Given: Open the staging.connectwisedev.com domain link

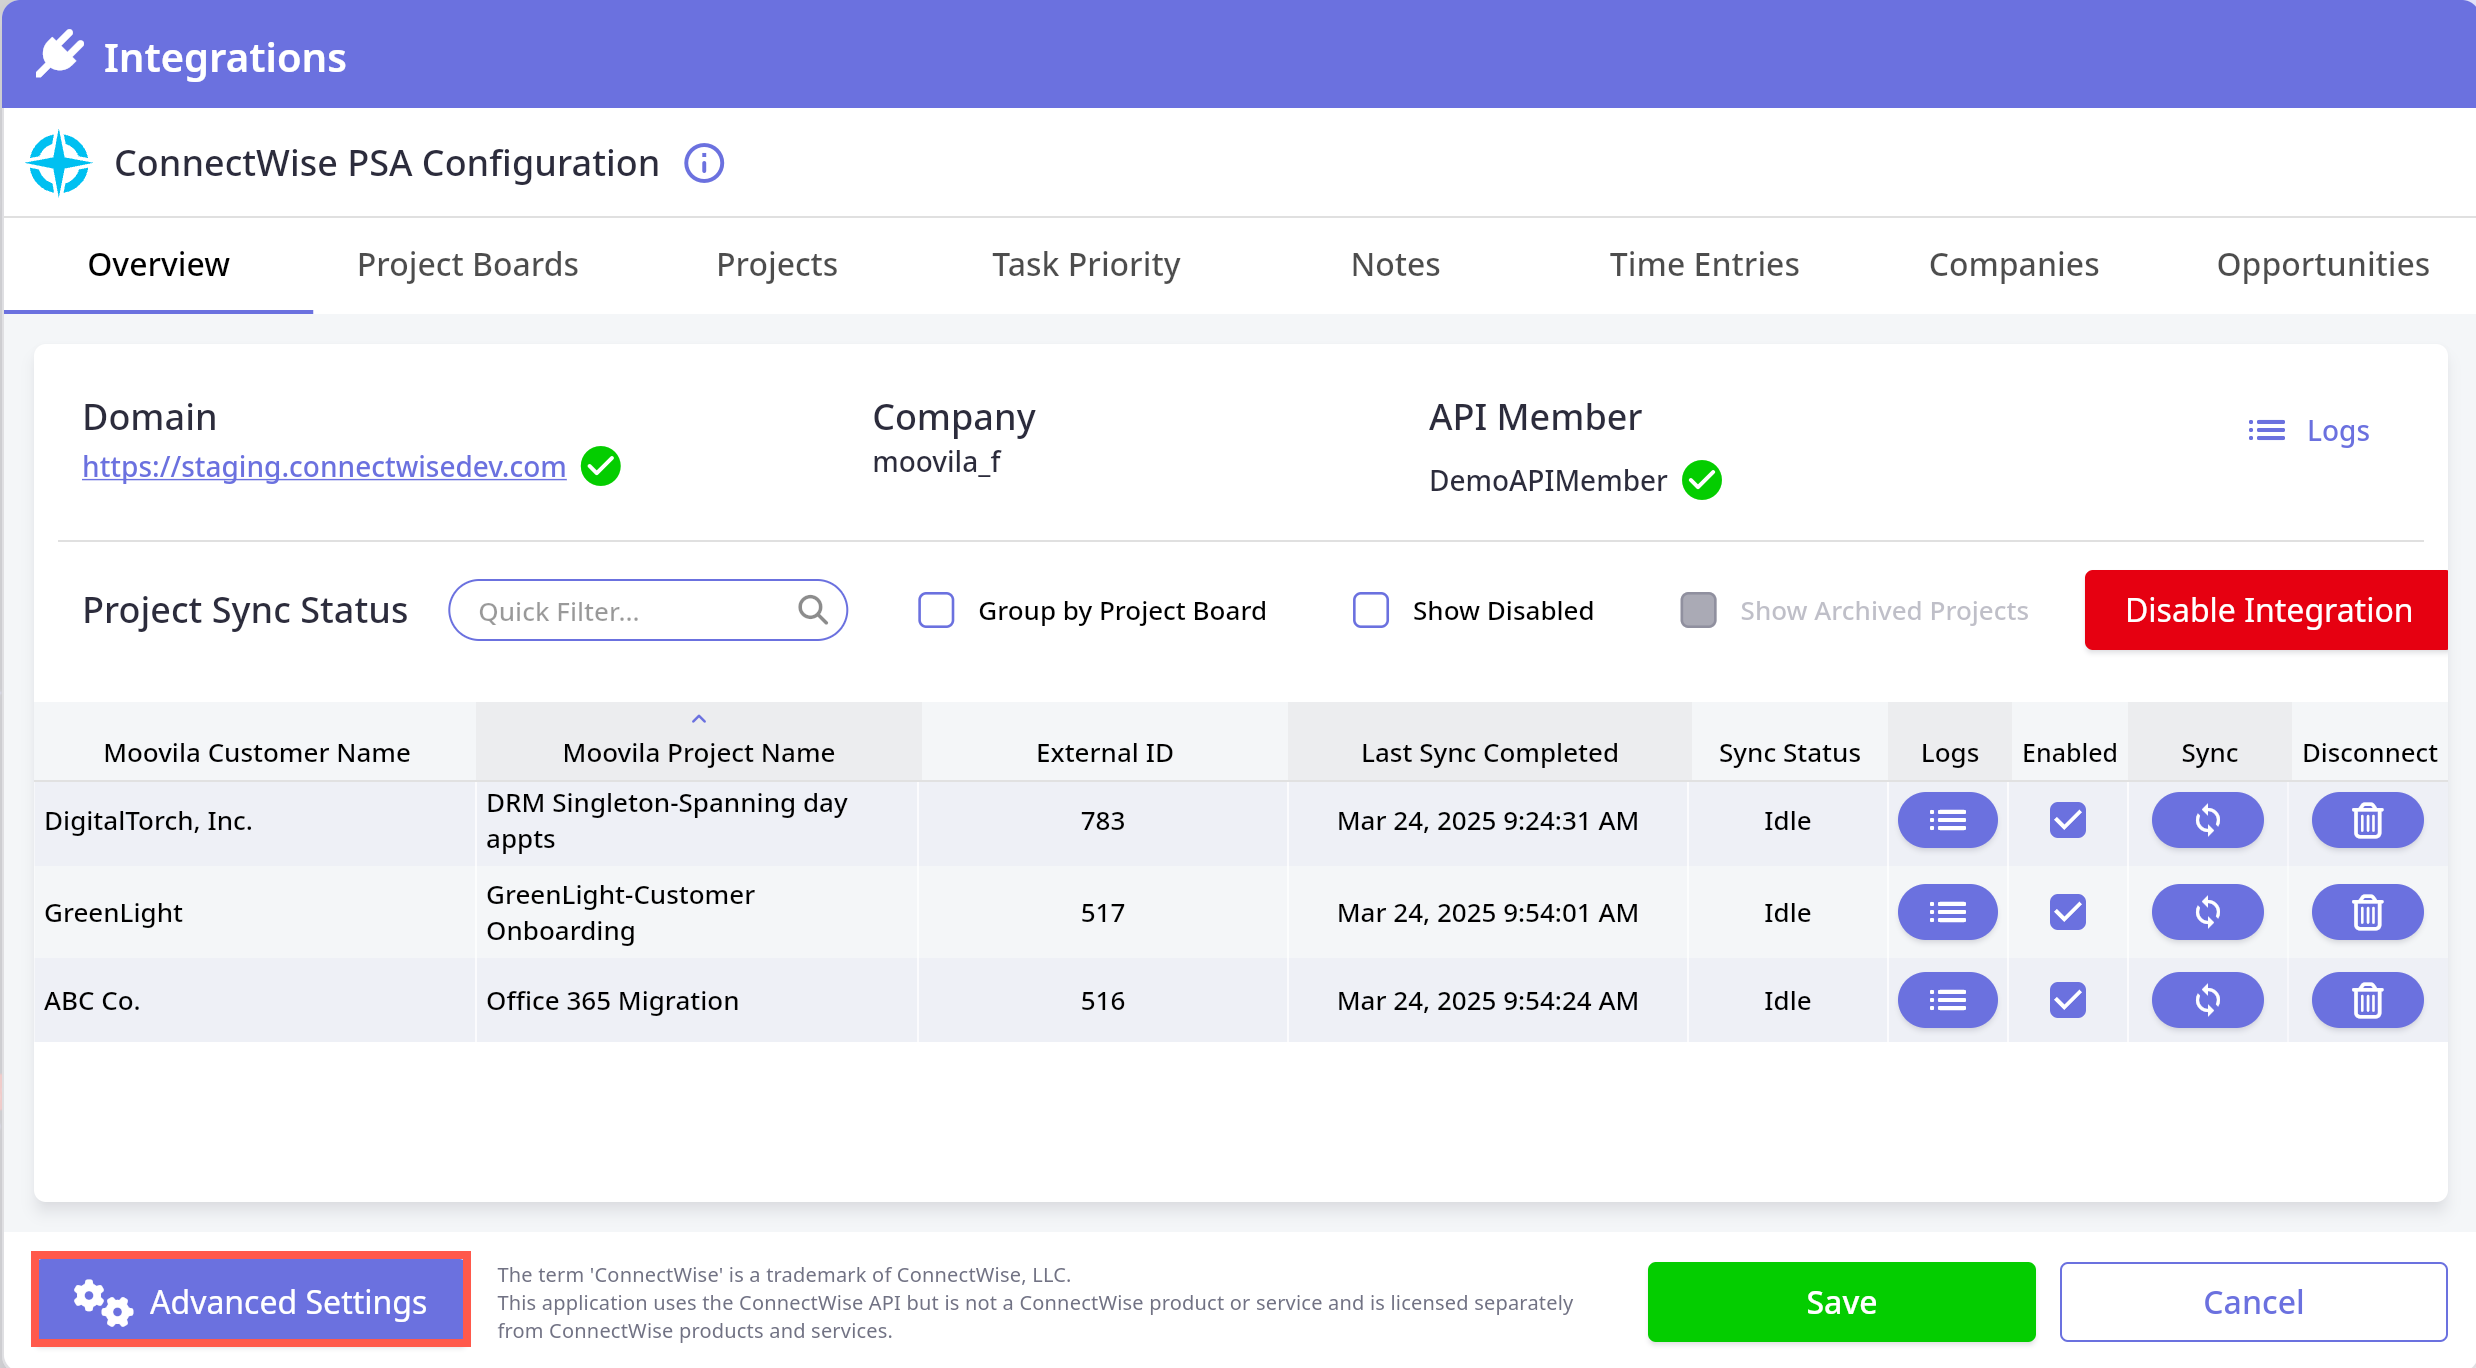Looking at the screenshot, I should [x=324, y=467].
